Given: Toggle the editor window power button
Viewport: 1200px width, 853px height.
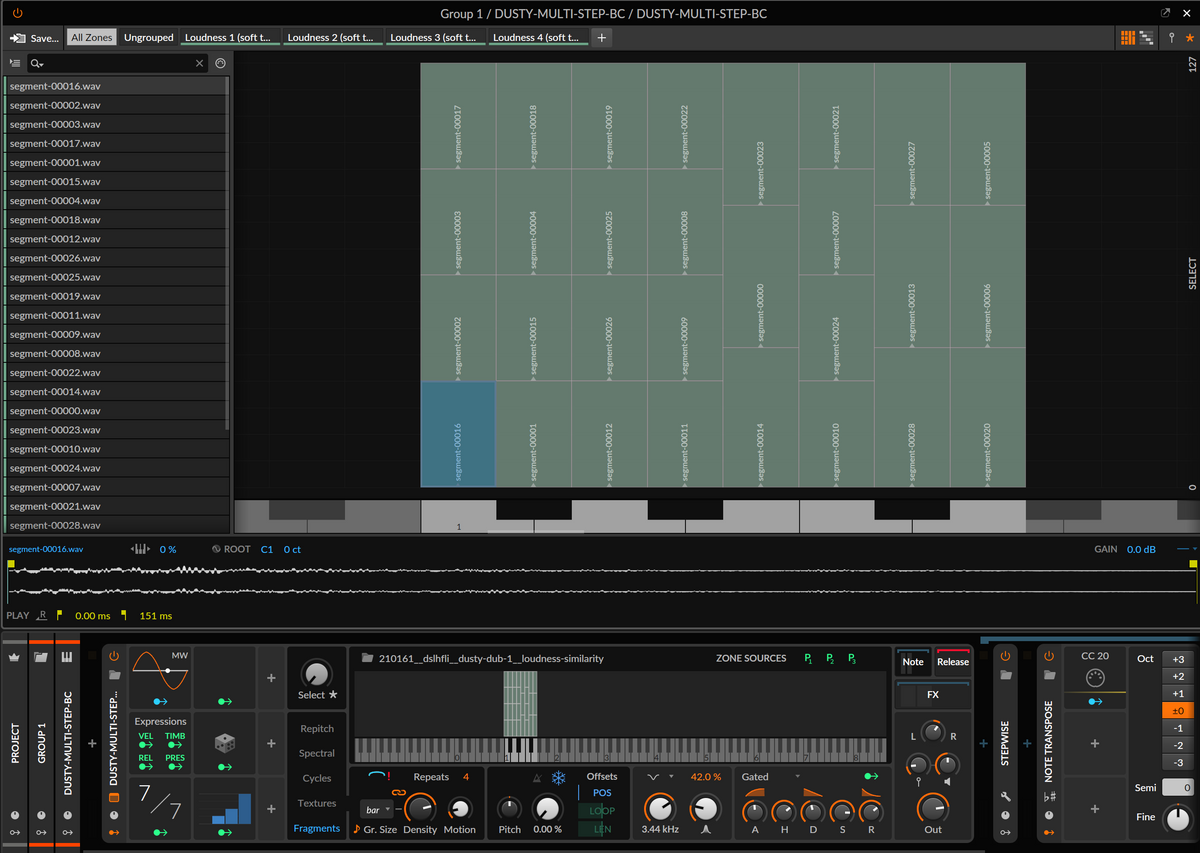Looking at the screenshot, I should [18, 13].
